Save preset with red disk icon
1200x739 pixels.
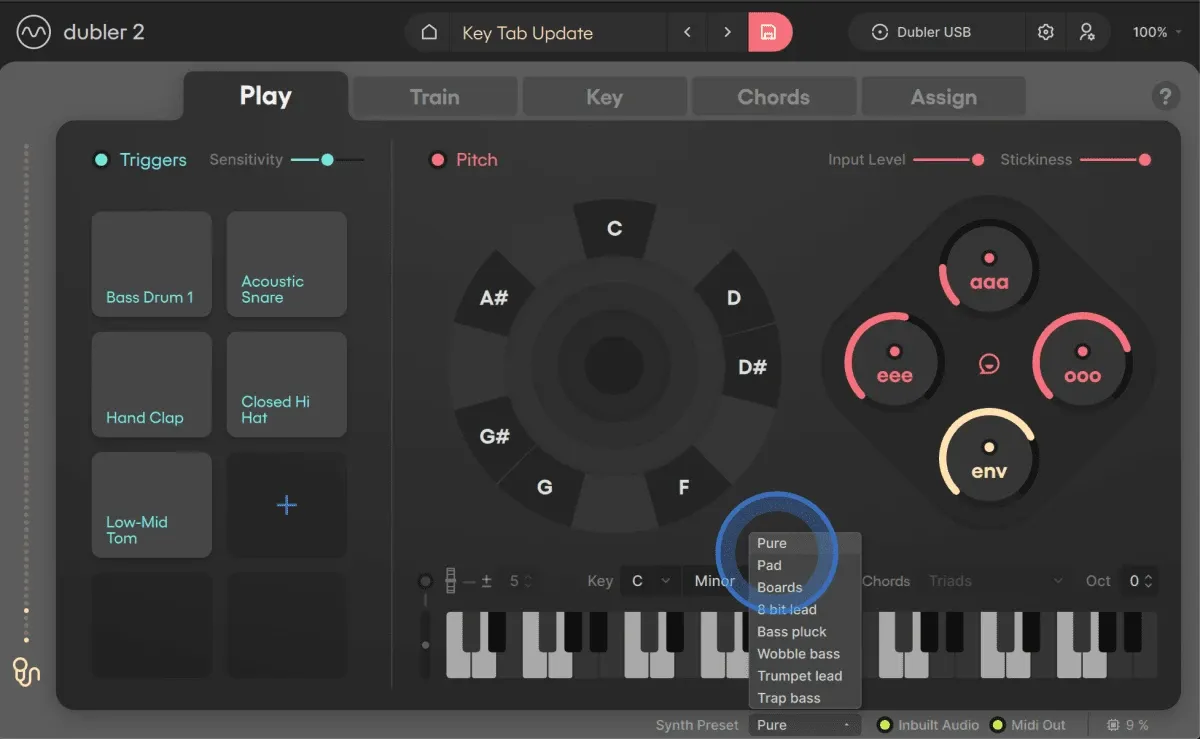pos(769,32)
